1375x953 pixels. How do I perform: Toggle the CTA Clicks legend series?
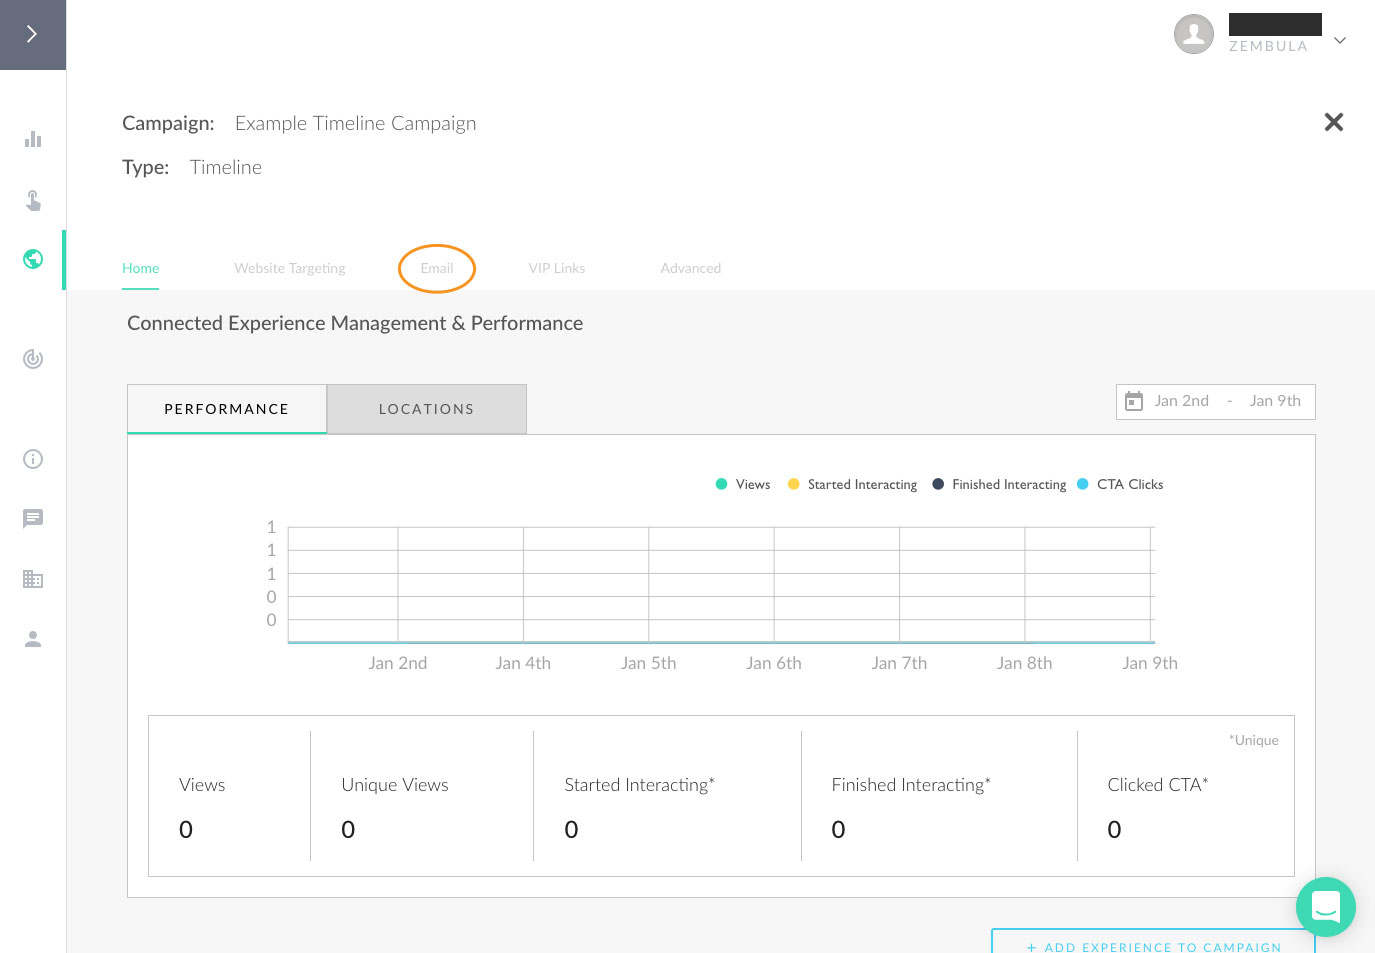(1120, 484)
